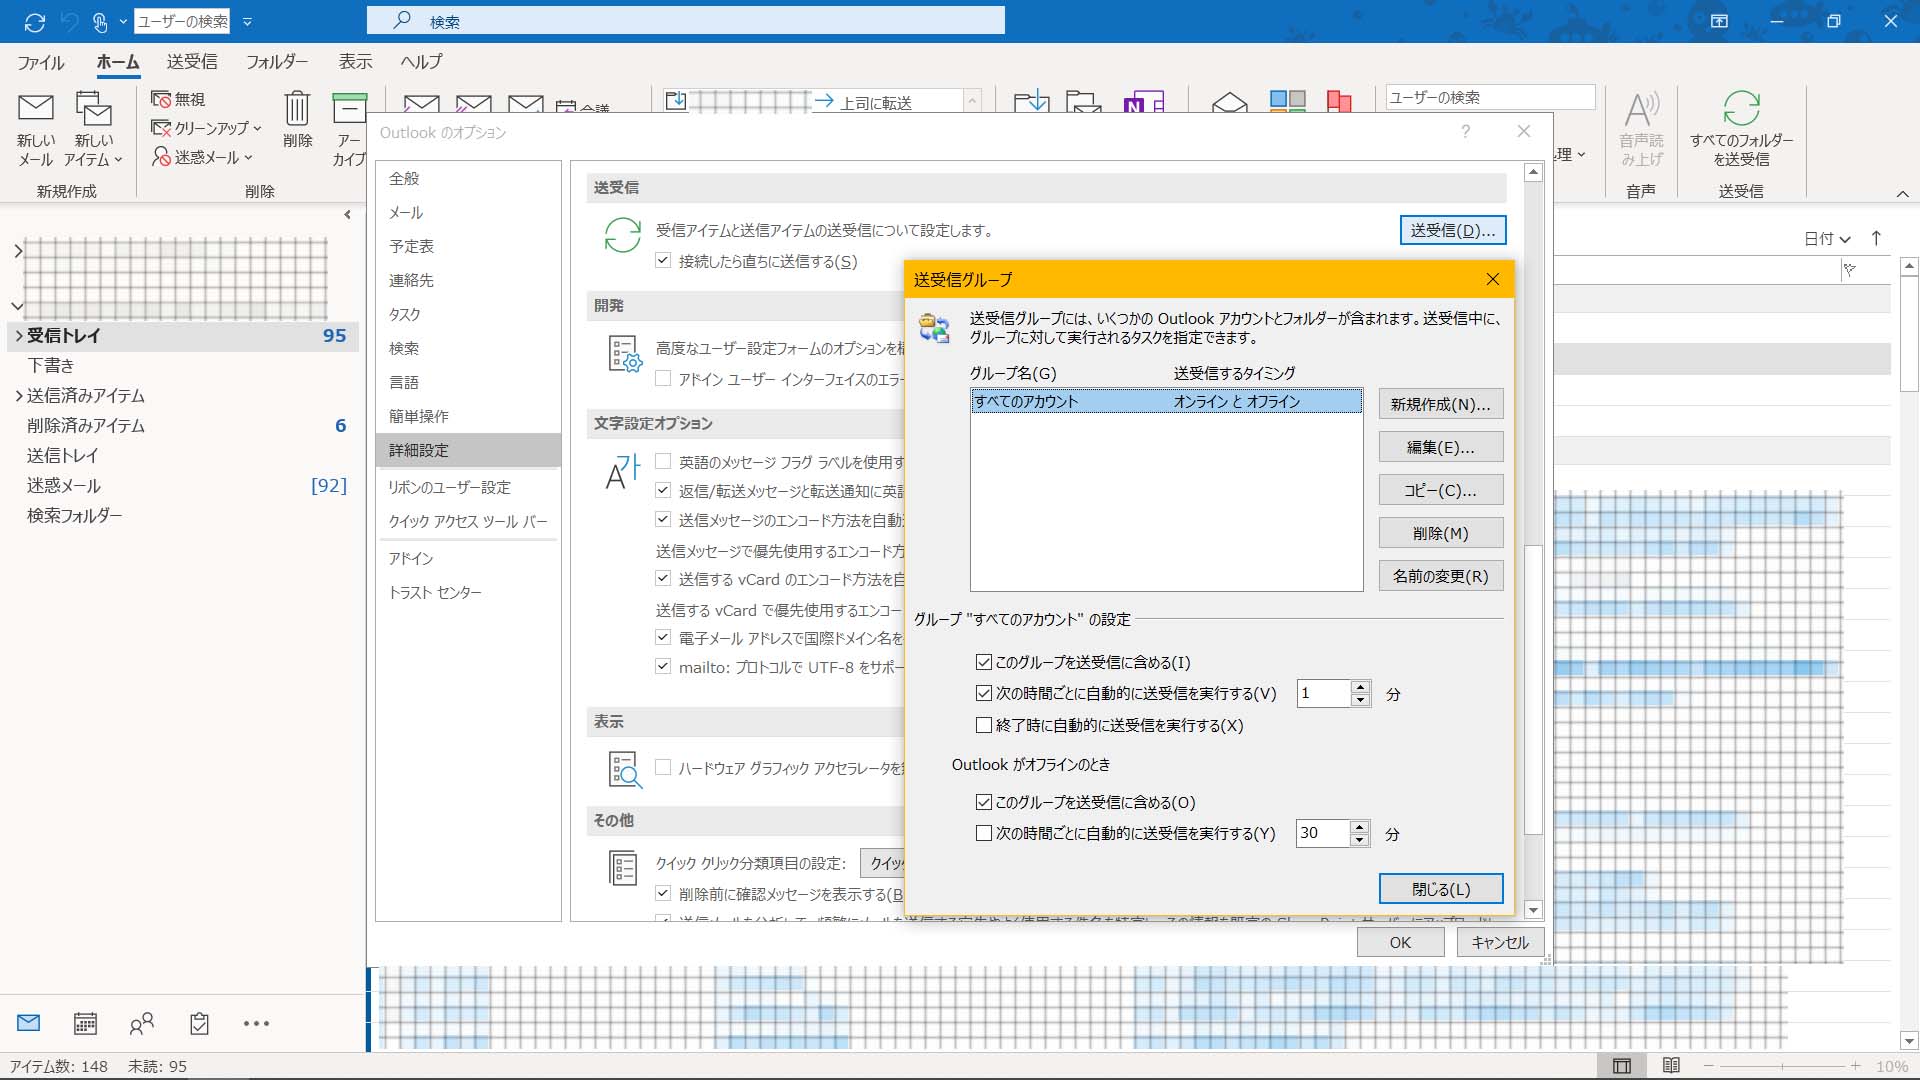Click the Edit (編集) group button
This screenshot has width=1920, height=1080.
[x=1440, y=447]
